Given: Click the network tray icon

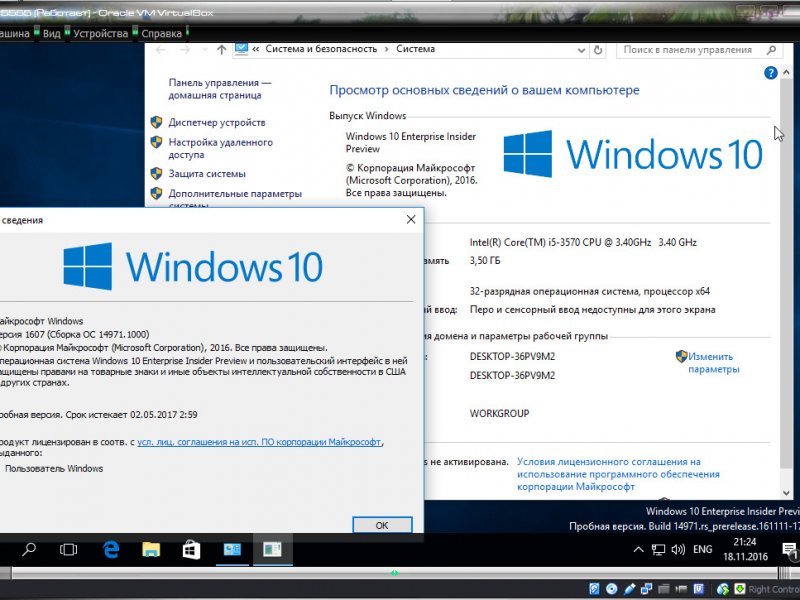Looking at the screenshot, I should [x=658, y=549].
